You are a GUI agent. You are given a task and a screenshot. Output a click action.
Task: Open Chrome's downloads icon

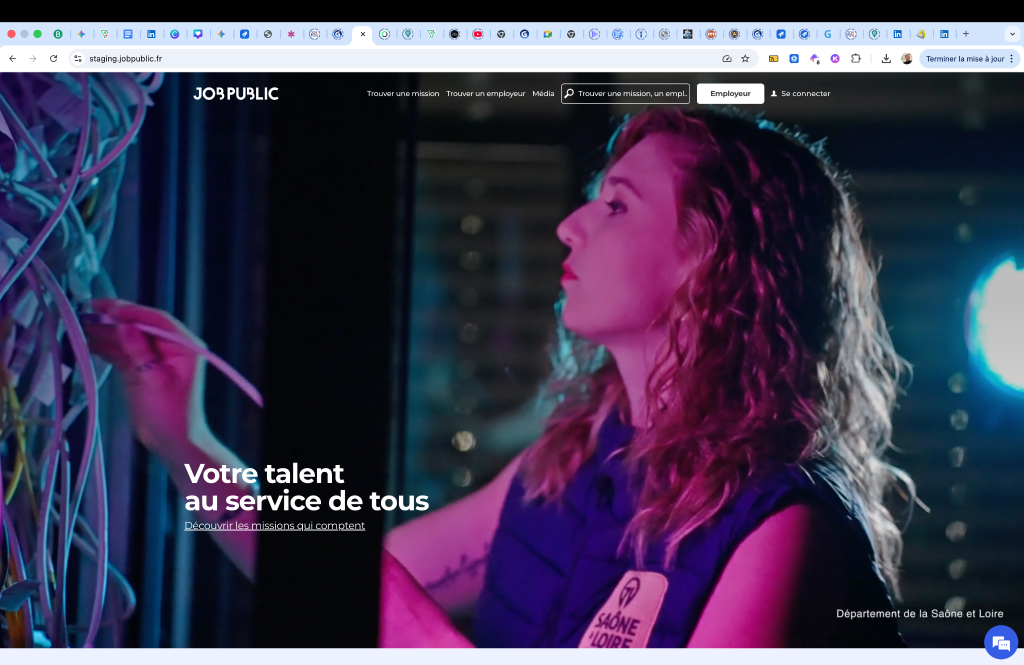click(x=886, y=58)
